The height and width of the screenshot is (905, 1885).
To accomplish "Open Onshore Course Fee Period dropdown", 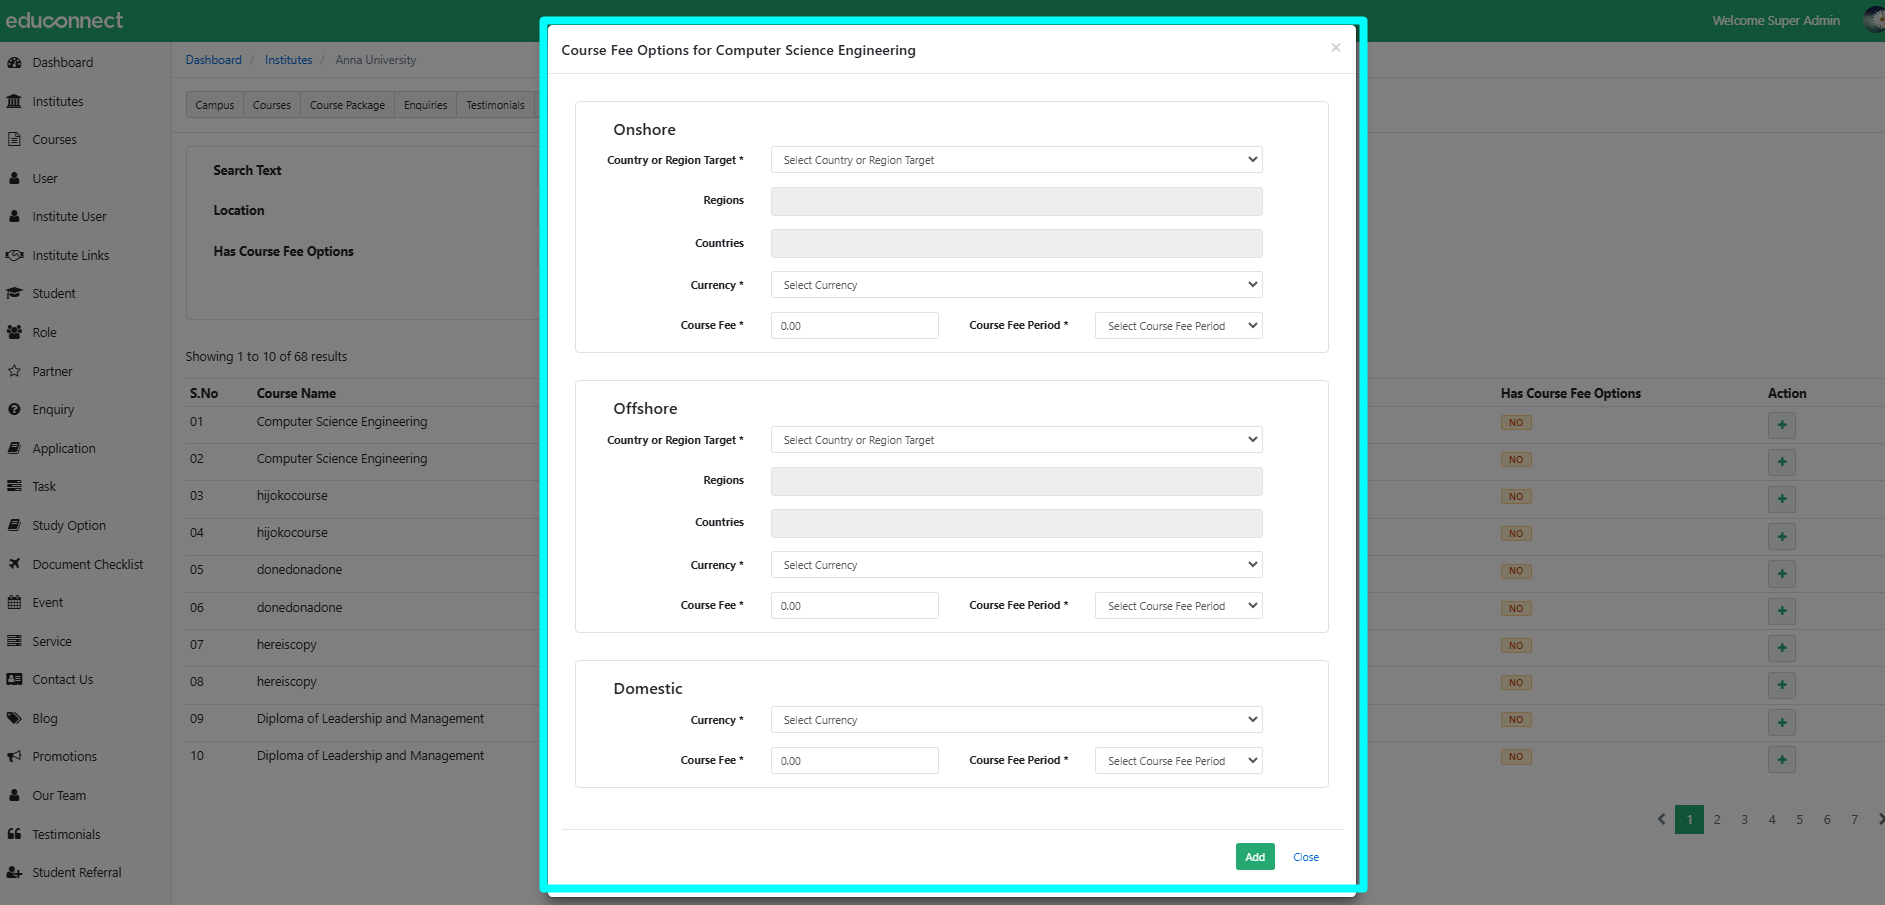I will tap(1178, 326).
